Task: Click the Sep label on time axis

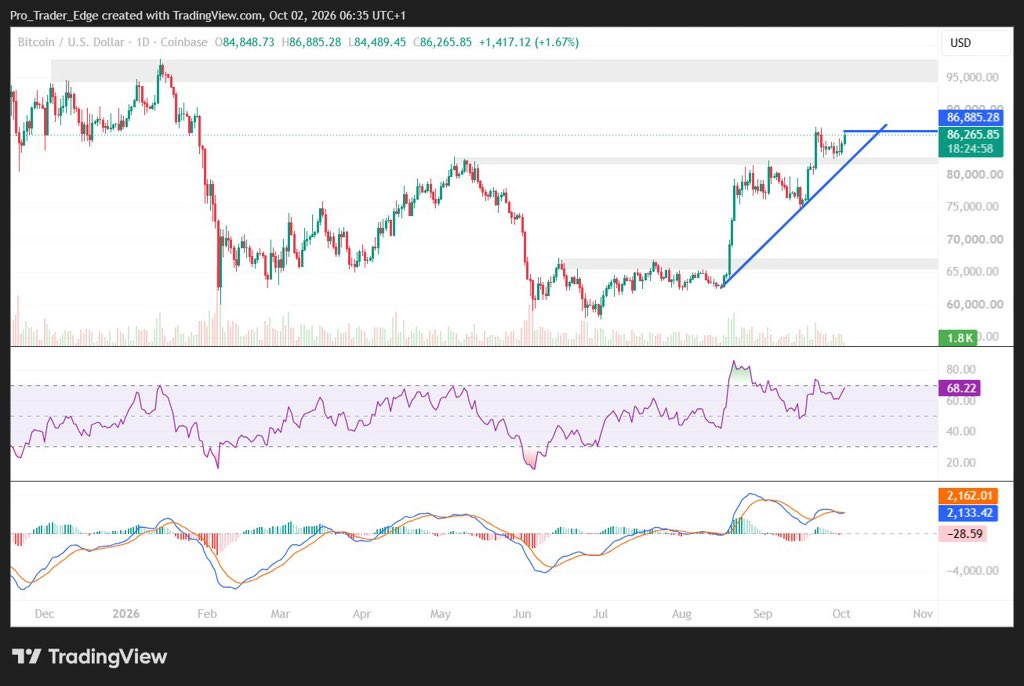Action: (762, 613)
